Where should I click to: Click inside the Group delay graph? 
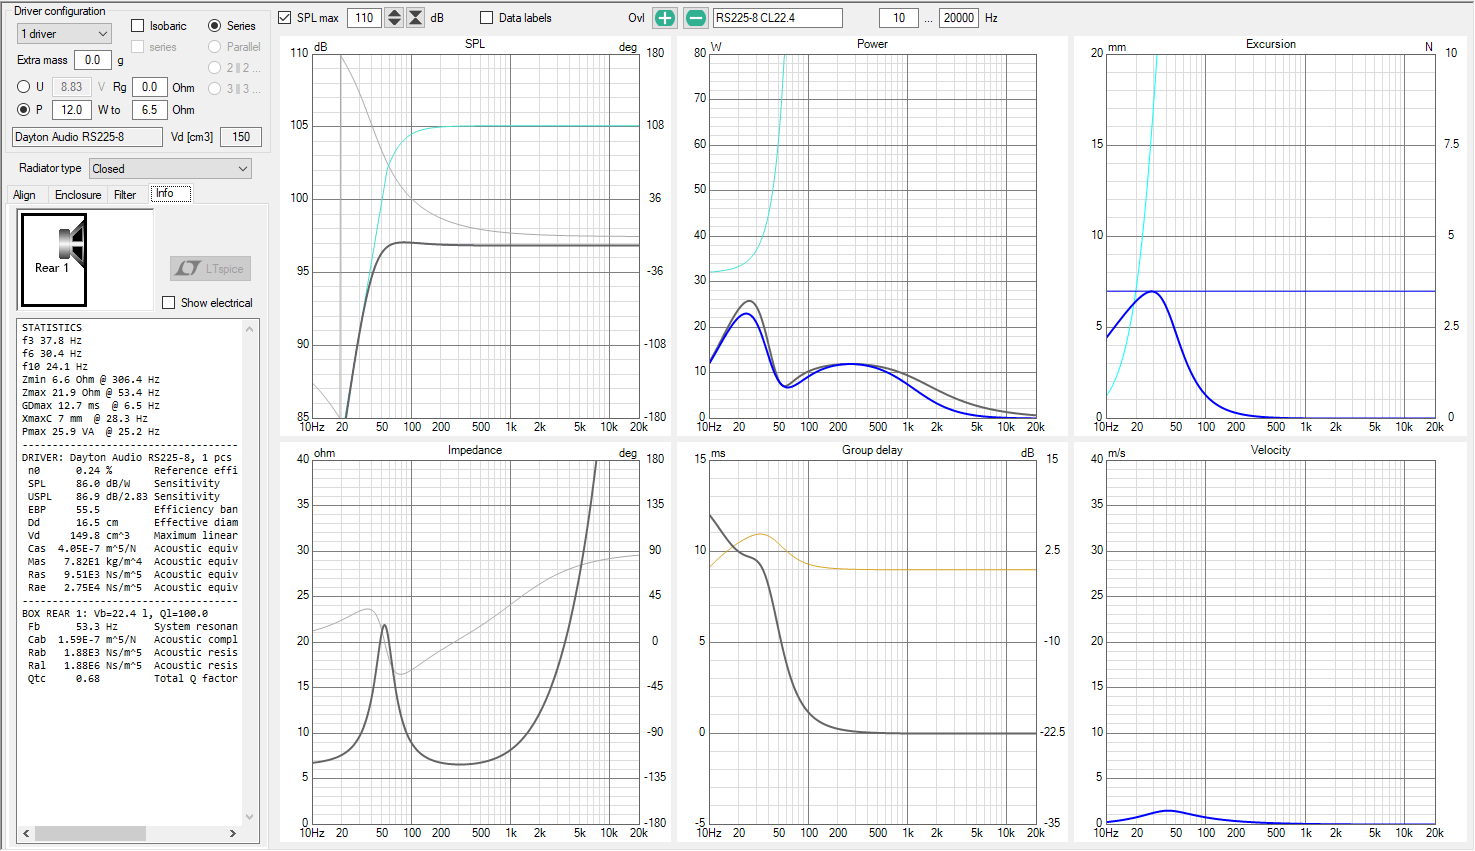pos(872,641)
